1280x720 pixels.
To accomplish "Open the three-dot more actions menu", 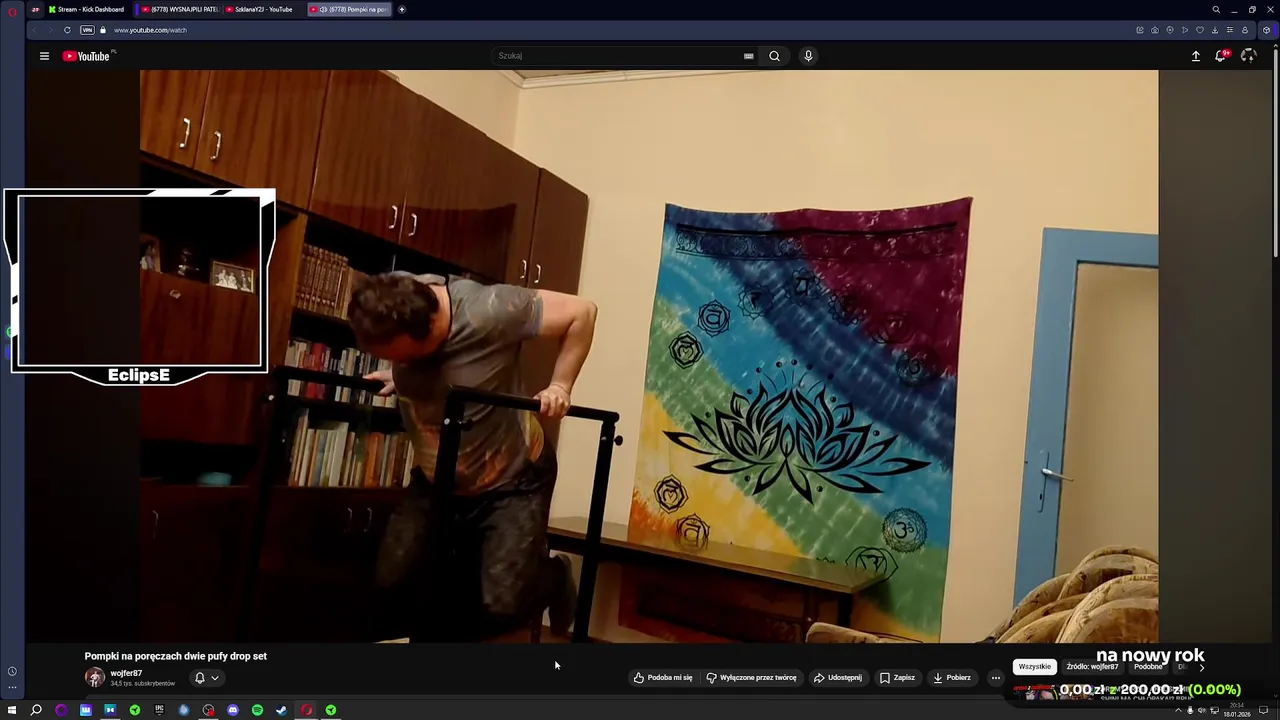I will pyautogui.click(x=995, y=677).
